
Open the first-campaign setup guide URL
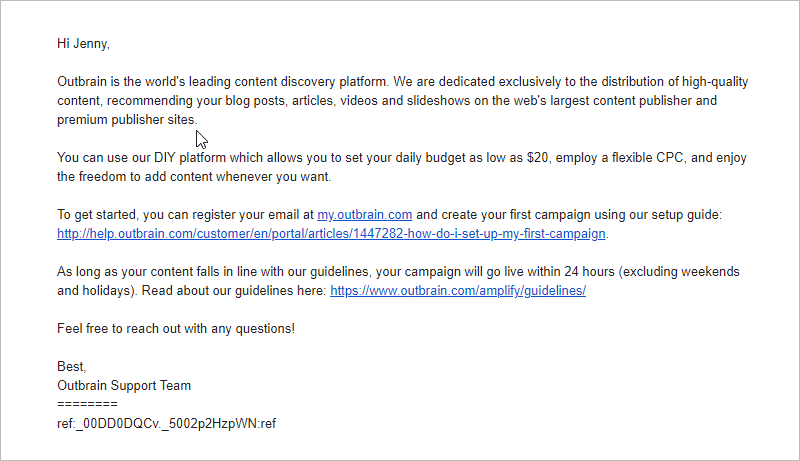(331, 234)
